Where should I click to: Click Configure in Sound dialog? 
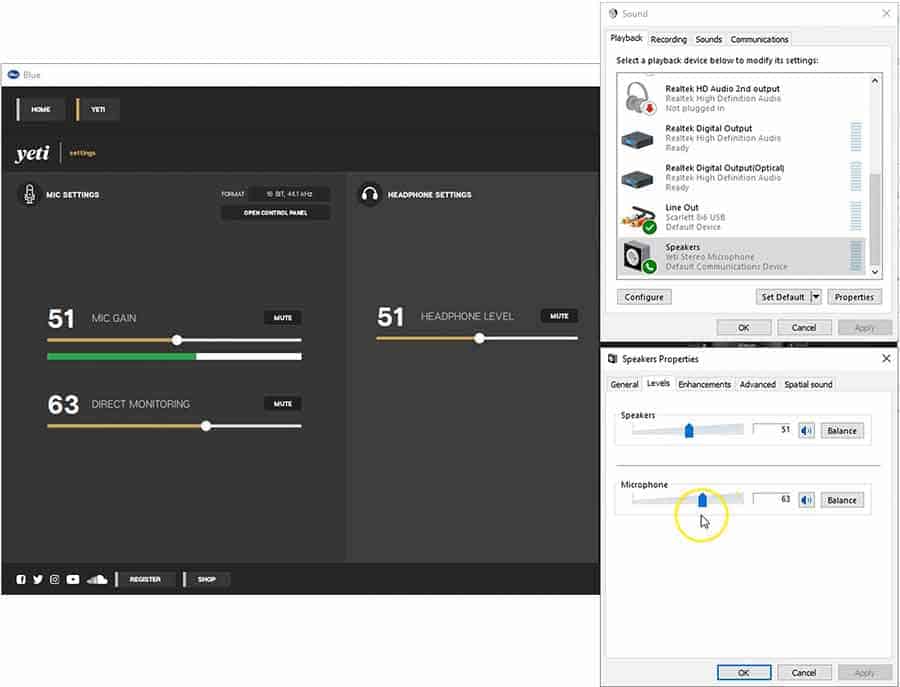click(644, 297)
